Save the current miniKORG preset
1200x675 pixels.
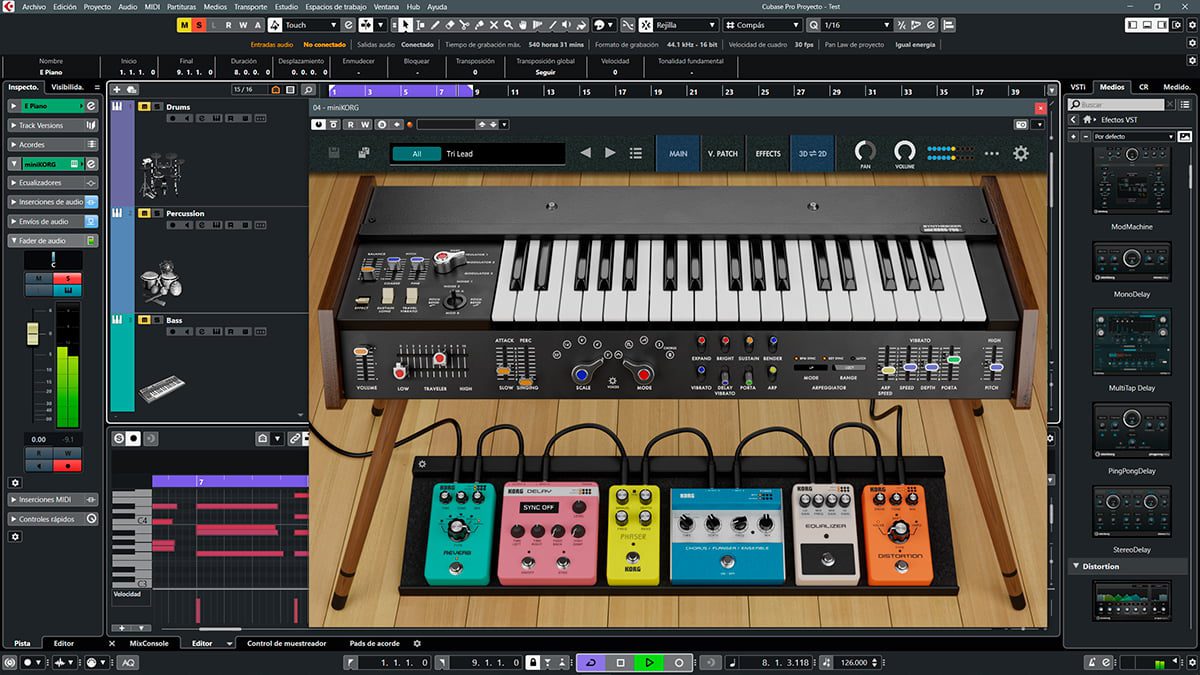click(334, 153)
